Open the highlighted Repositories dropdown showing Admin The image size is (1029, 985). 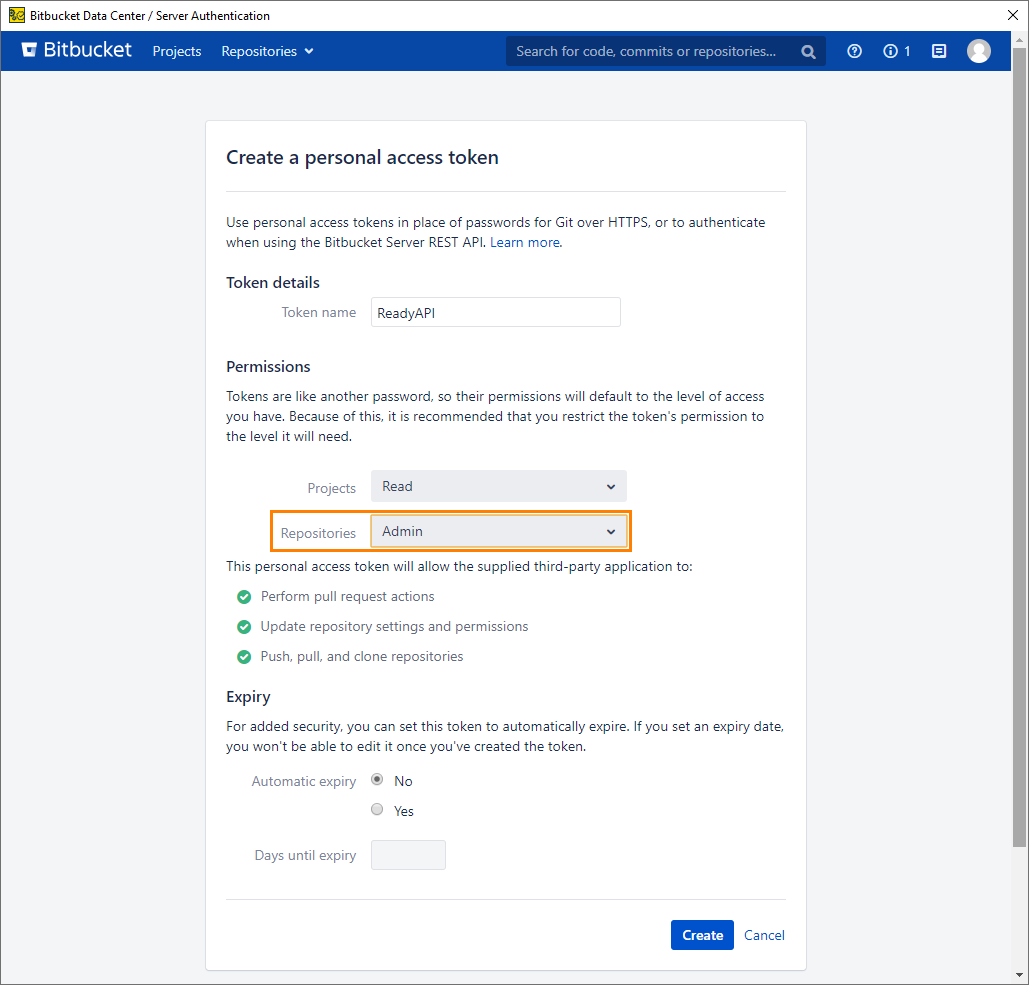coord(499,531)
